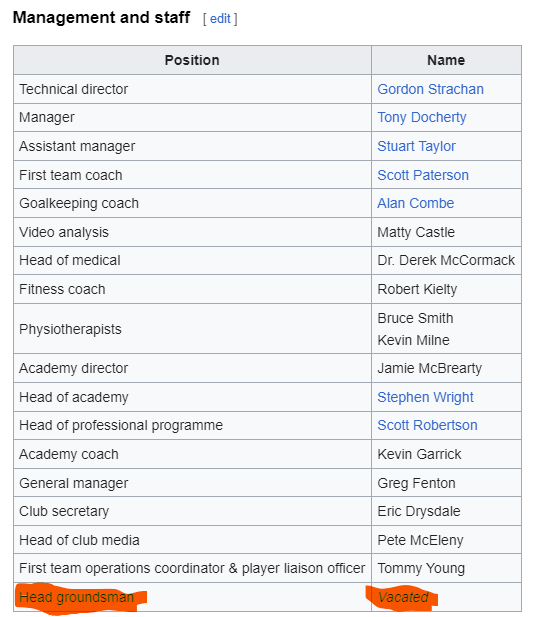Image resolution: width=534 pixels, height=617 pixels.
Task: Click the Alan Combe link
Action: [416, 203]
